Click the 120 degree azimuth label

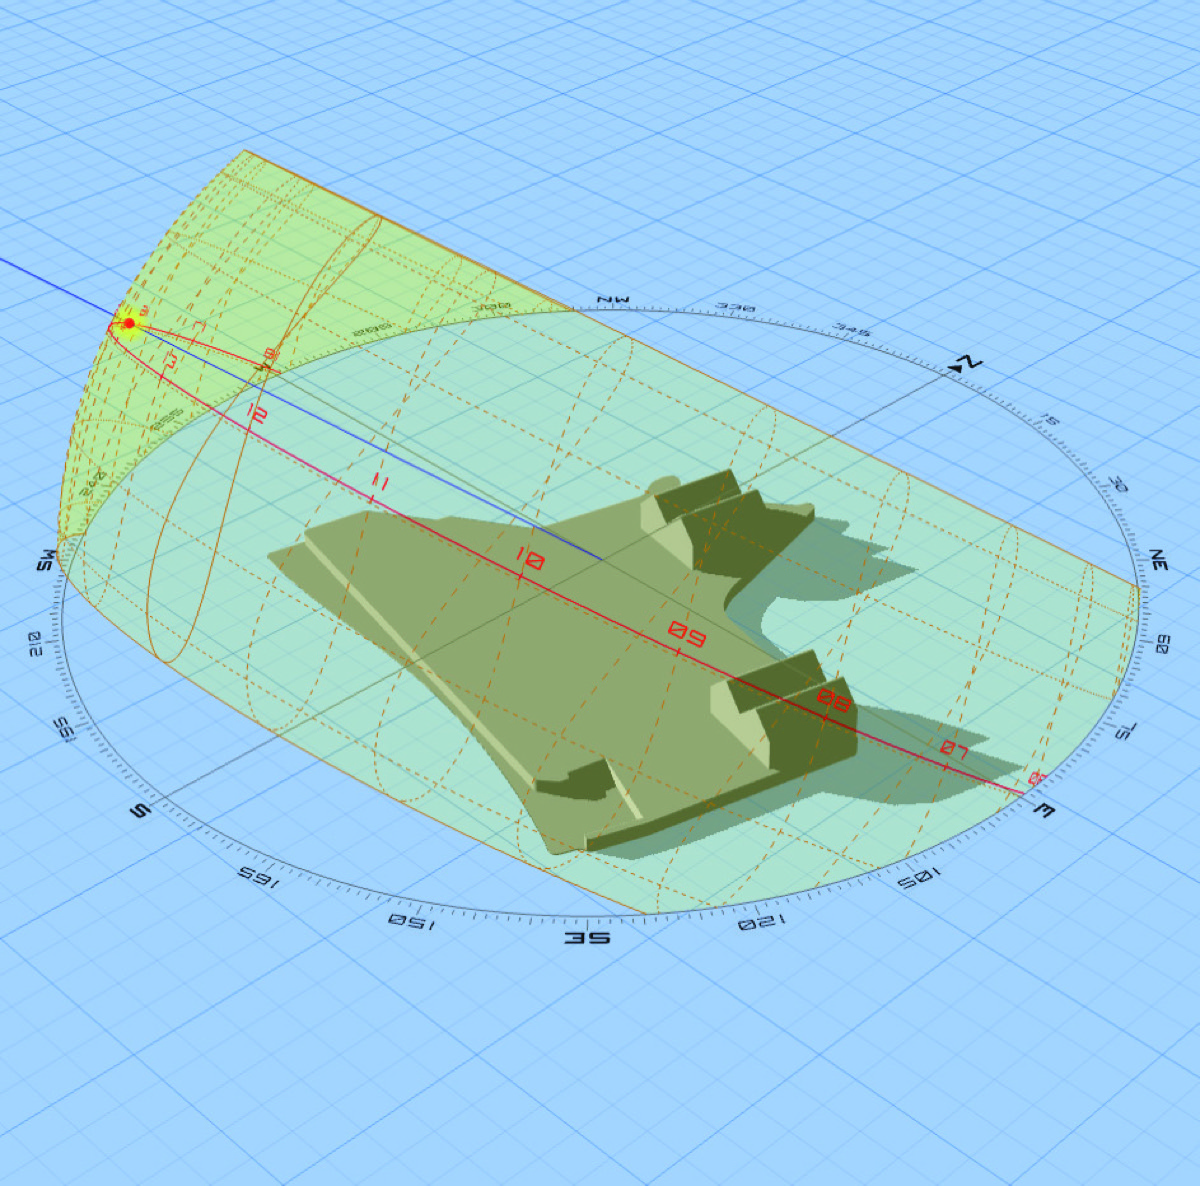coord(762,922)
